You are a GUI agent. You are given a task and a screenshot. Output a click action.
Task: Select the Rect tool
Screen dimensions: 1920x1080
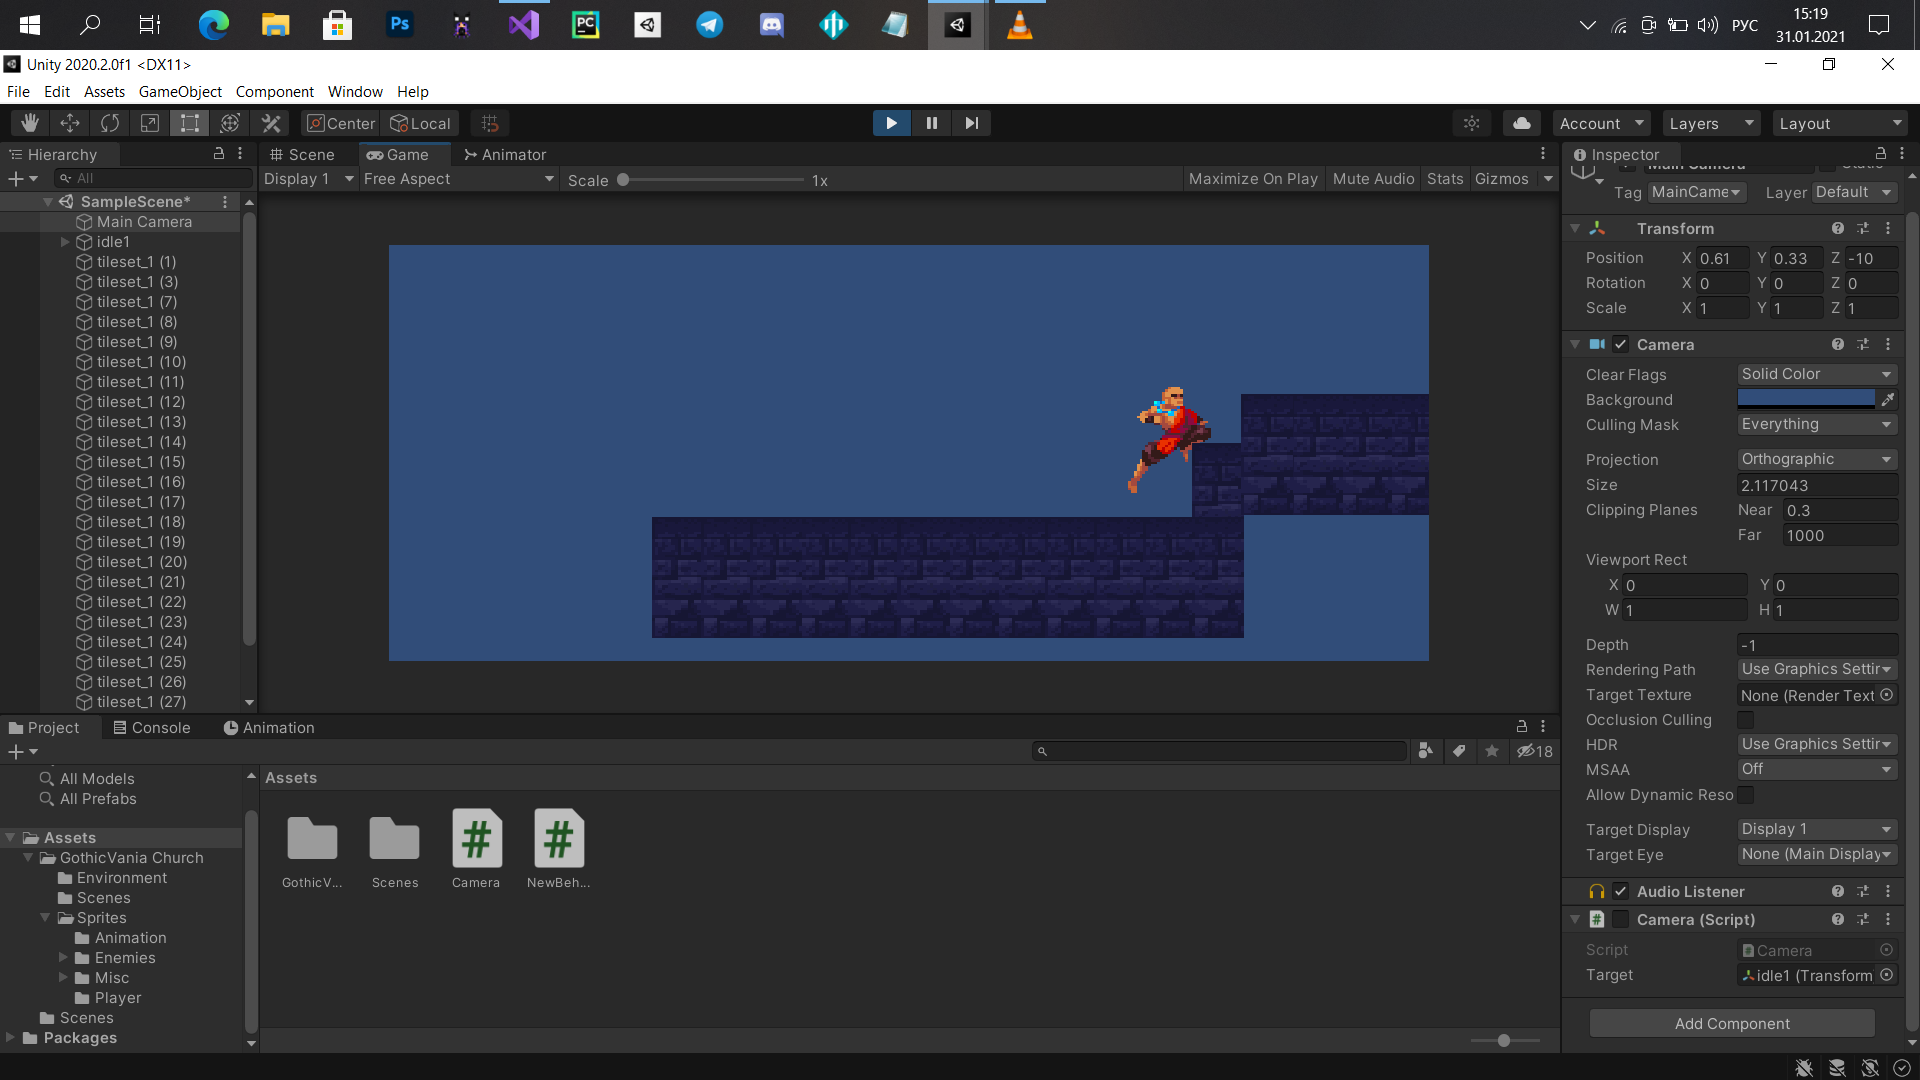(x=190, y=123)
